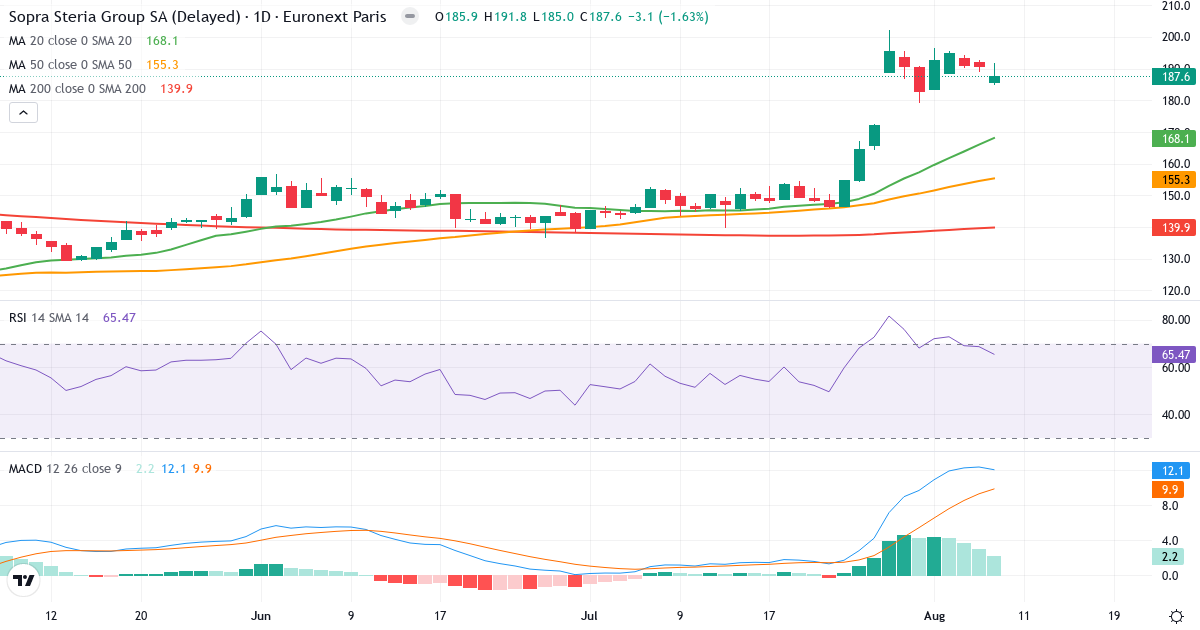Click the Aug label on time axis
The height and width of the screenshot is (630, 1200).
click(x=934, y=616)
